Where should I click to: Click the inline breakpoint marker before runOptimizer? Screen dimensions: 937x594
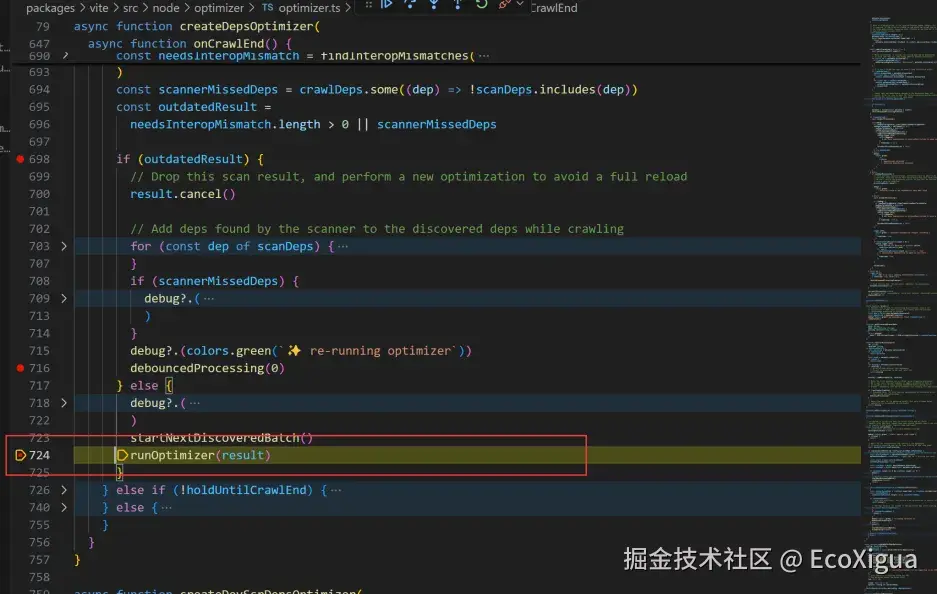pos(122,455)
